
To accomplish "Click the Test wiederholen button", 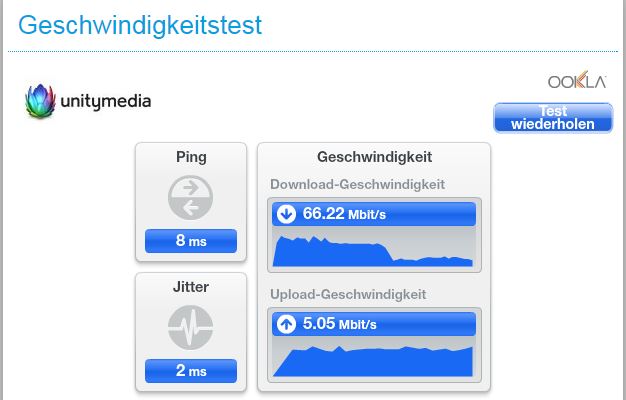I will pyautogui.click(x=553, y=118).
